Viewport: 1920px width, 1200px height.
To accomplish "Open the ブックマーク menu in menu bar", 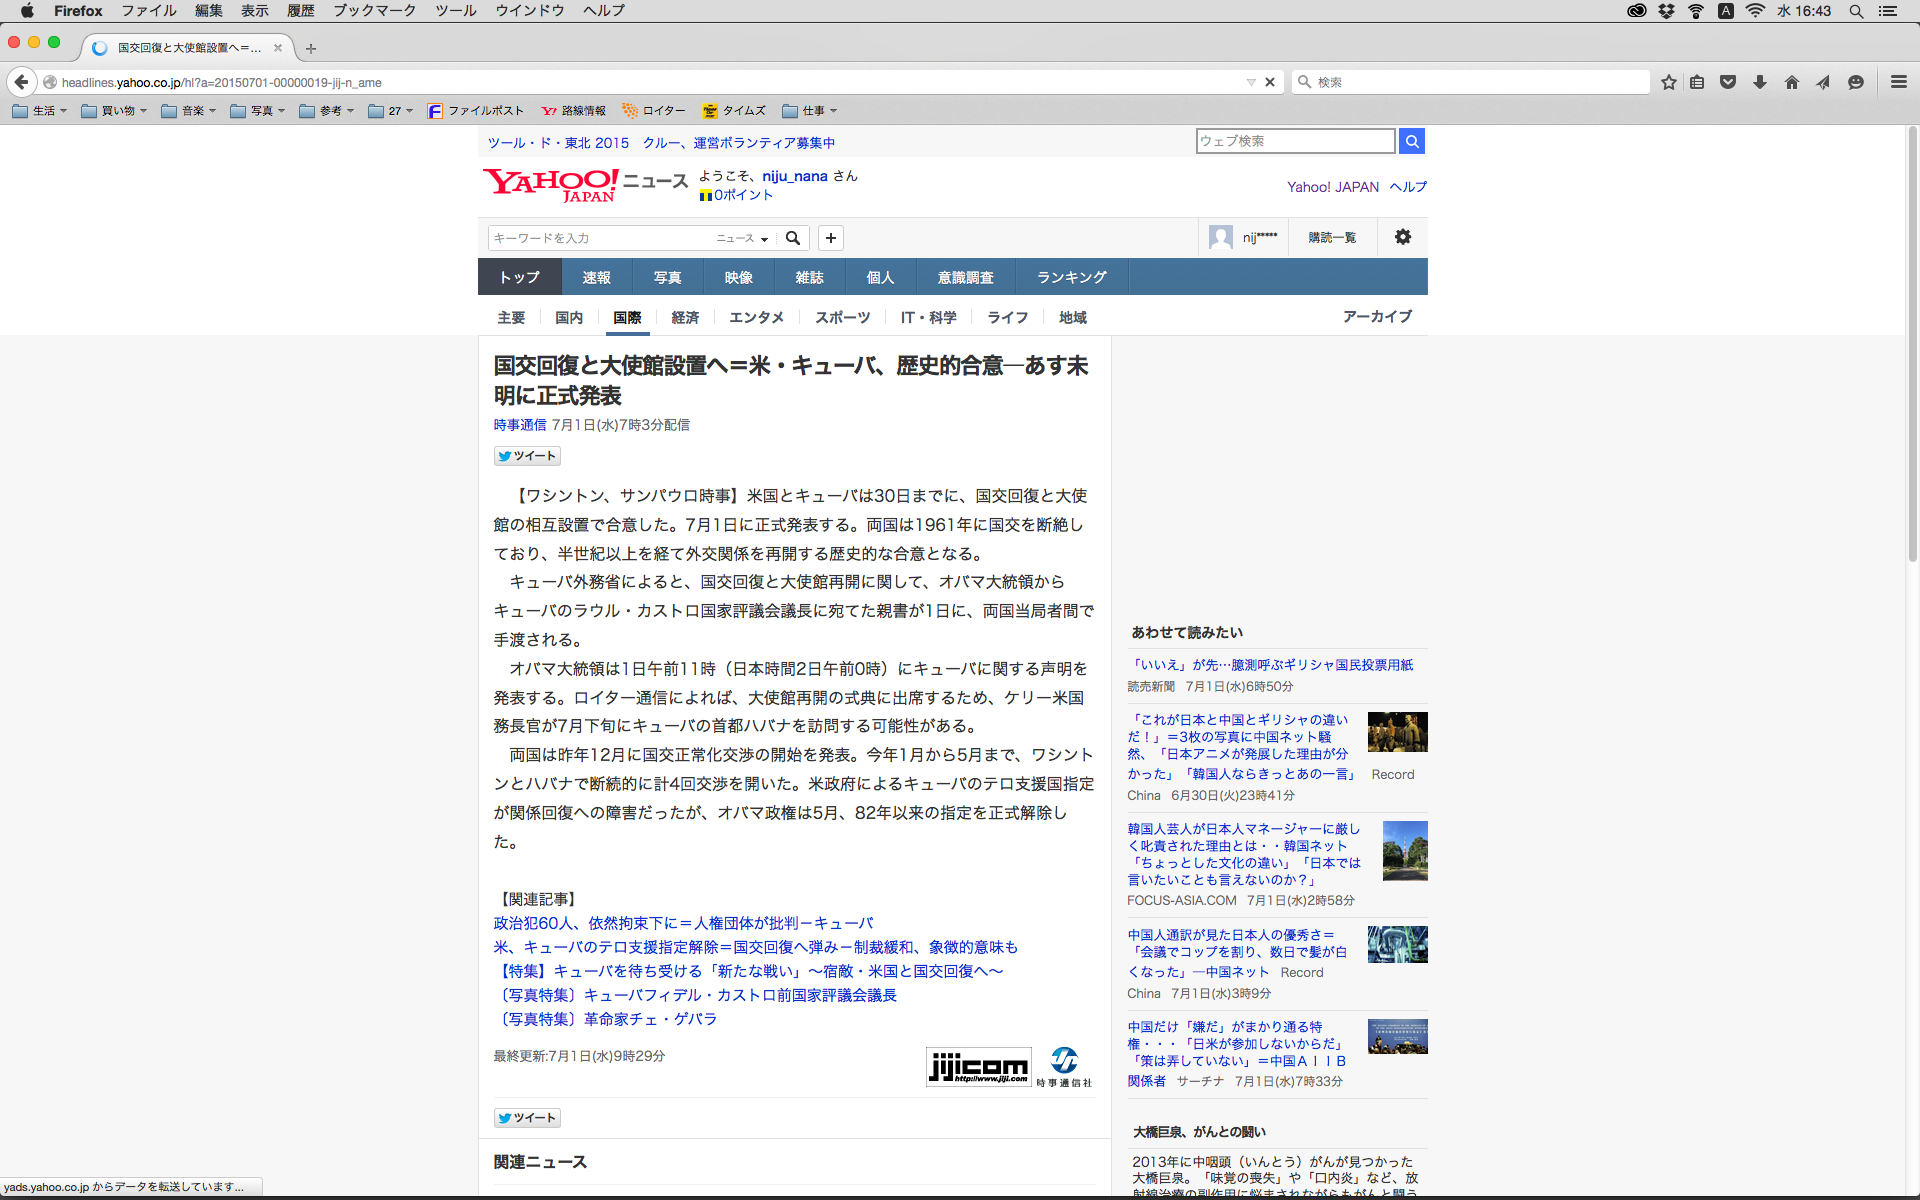I will (374, 11).
